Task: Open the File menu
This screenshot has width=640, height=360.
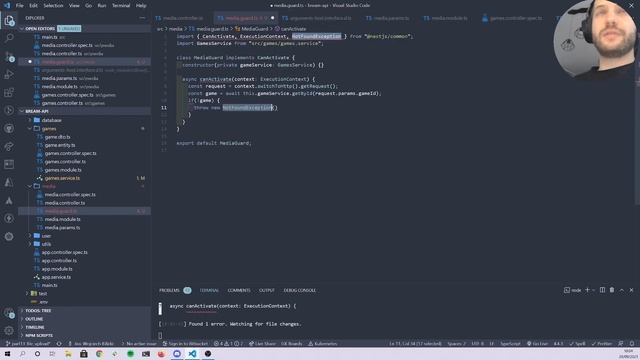Action: click(x=19, y=6)
